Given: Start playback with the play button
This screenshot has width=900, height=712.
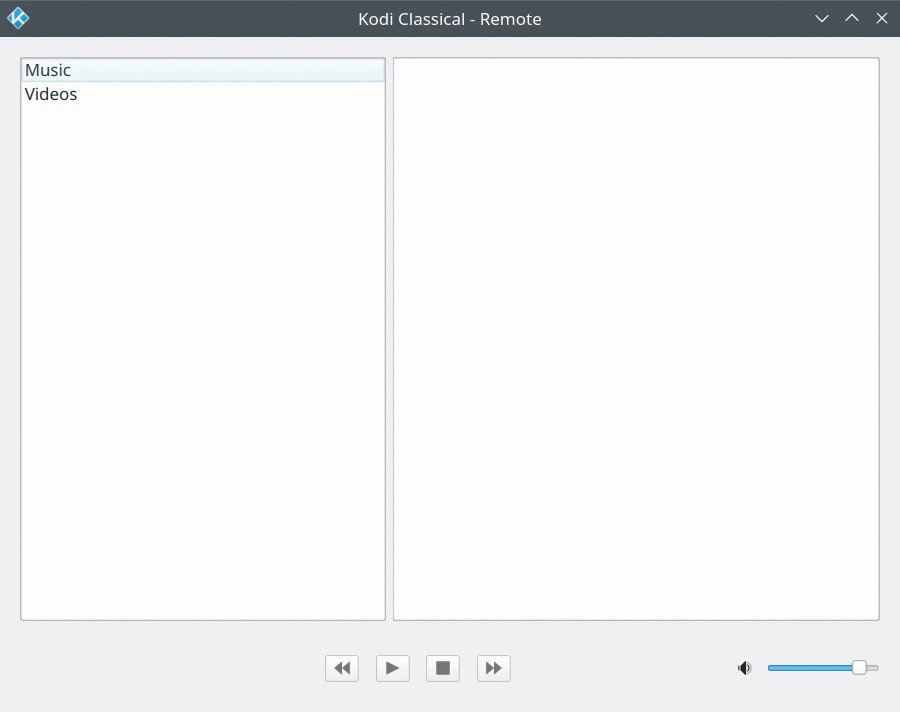Looking at the screenshot, I should click(x=393, y=668).
